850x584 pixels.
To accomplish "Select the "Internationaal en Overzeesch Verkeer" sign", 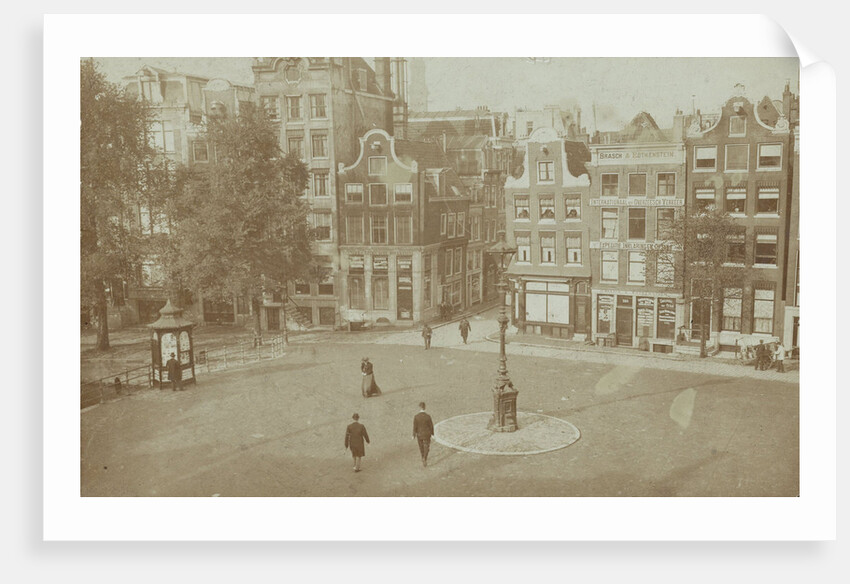I will (x=638, y=202).
